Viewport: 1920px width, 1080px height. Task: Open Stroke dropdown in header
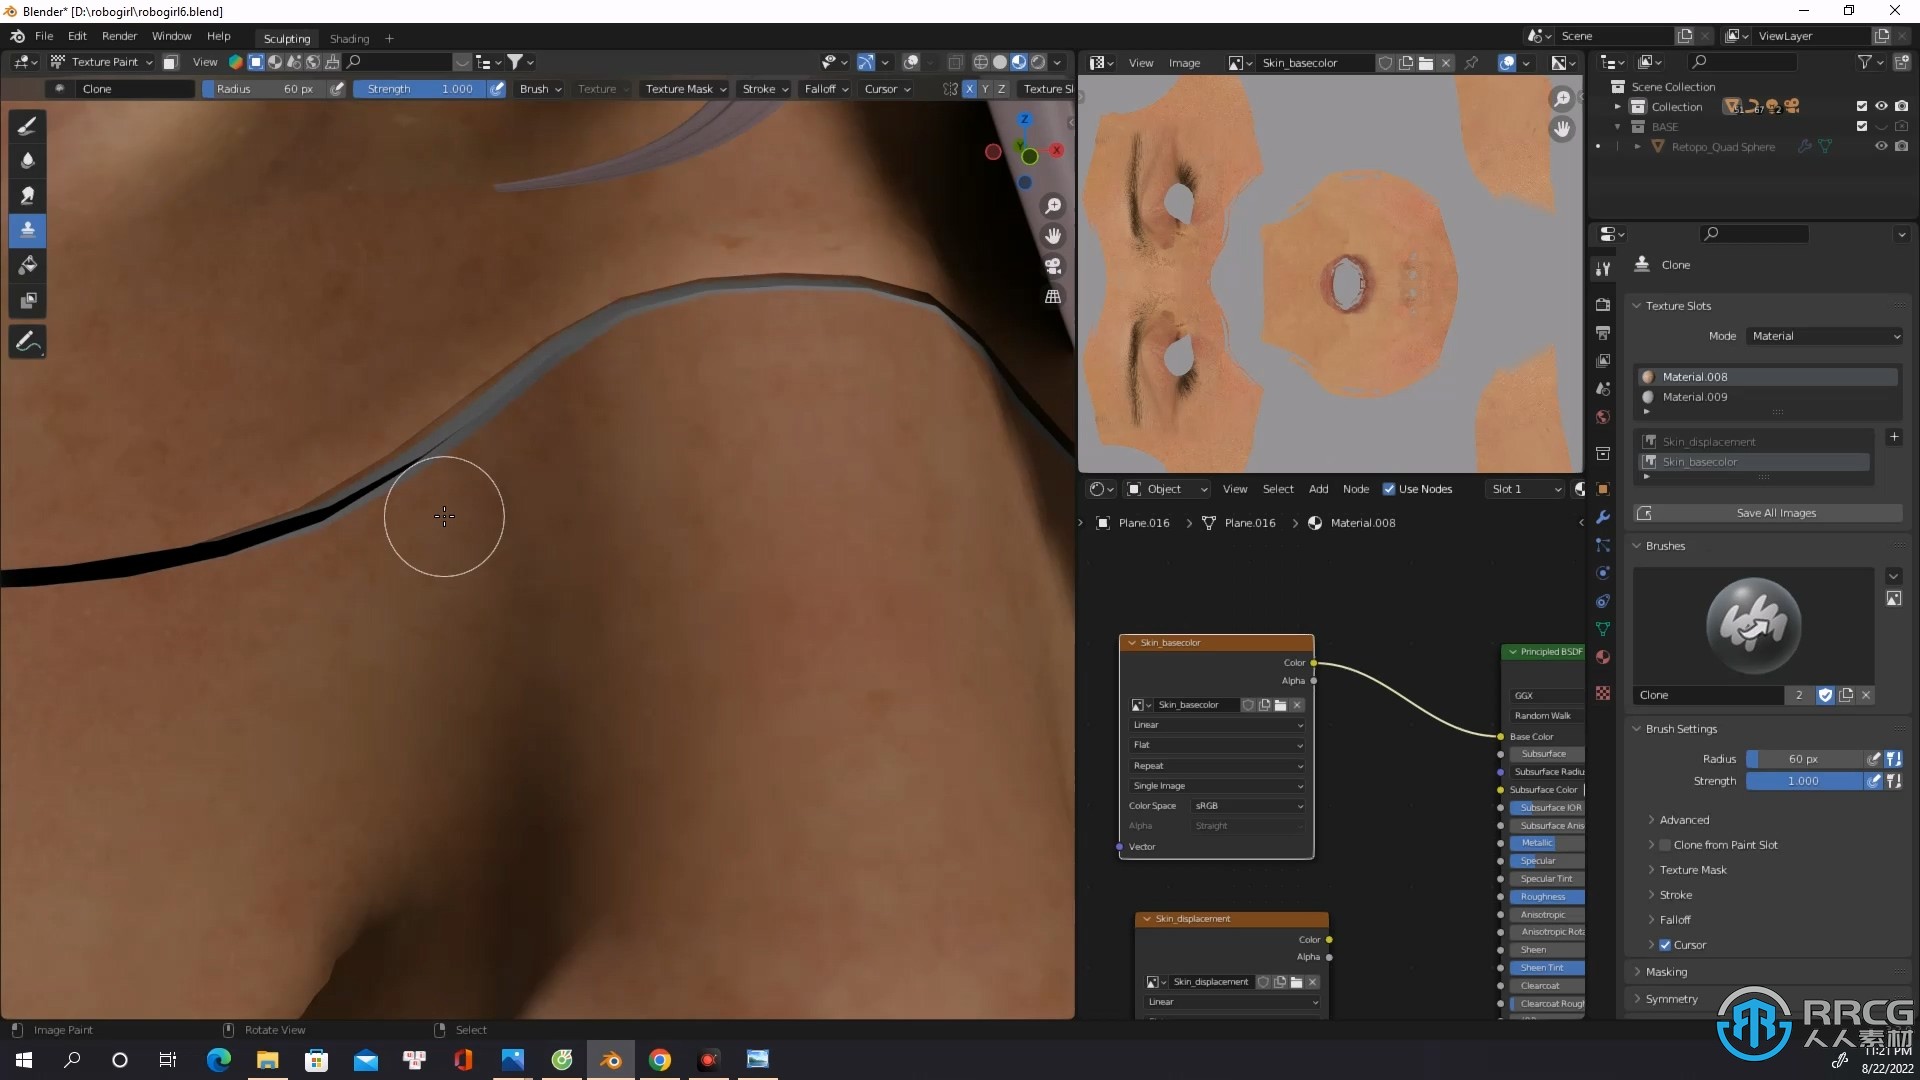(x=765, y=89)
